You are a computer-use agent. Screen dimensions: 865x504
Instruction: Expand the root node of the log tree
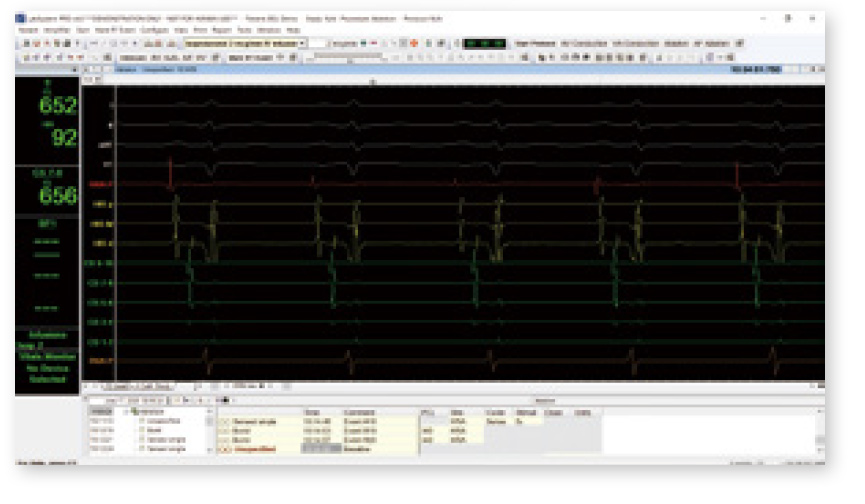pyautogui.click(x=126, y=411)
